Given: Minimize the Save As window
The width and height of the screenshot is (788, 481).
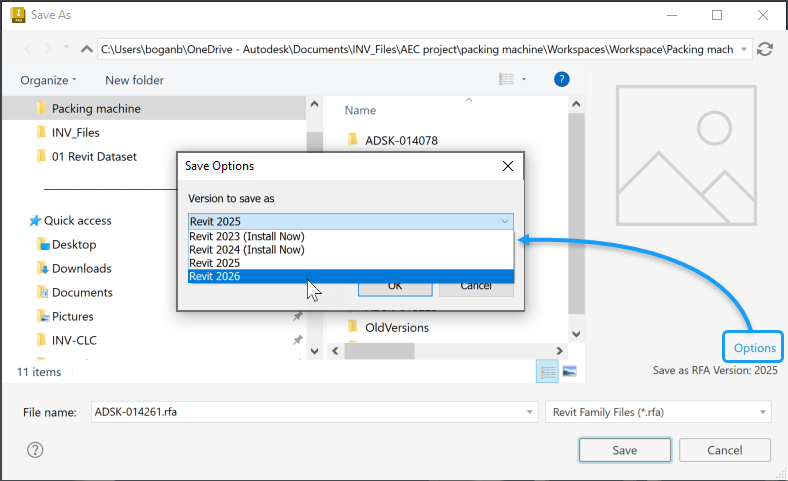Looking at the screenshot, I should [672, 15].
